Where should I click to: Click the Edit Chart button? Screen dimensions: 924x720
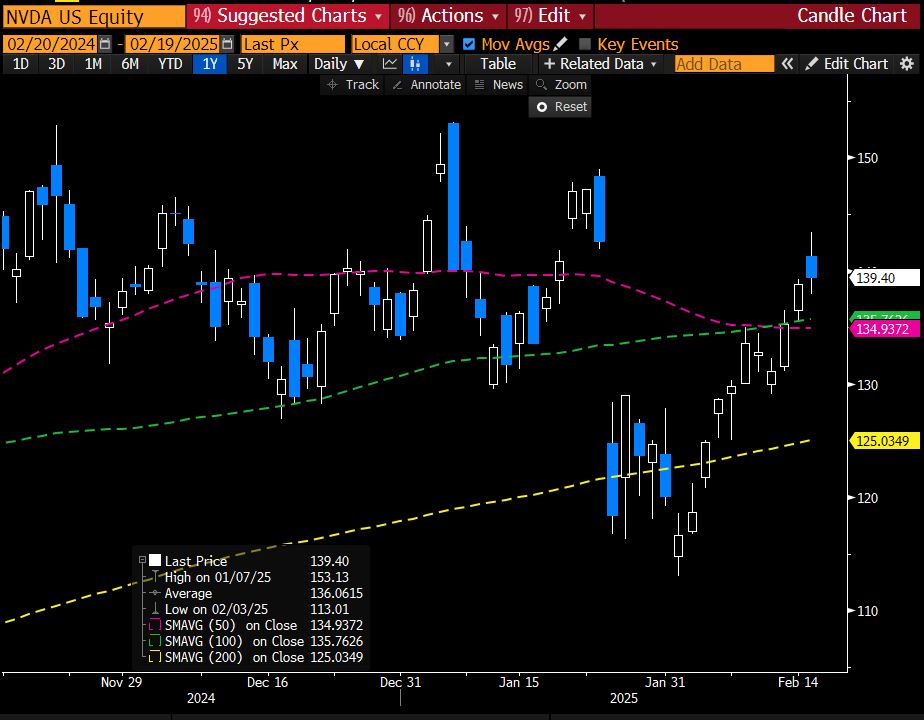tap(847, 64)
